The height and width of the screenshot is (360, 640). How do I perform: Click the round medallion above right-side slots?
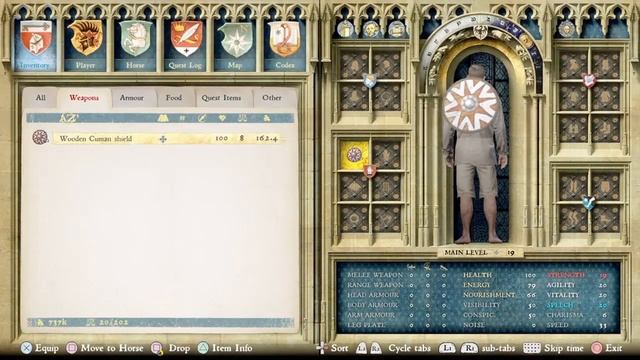click(566, 29)
